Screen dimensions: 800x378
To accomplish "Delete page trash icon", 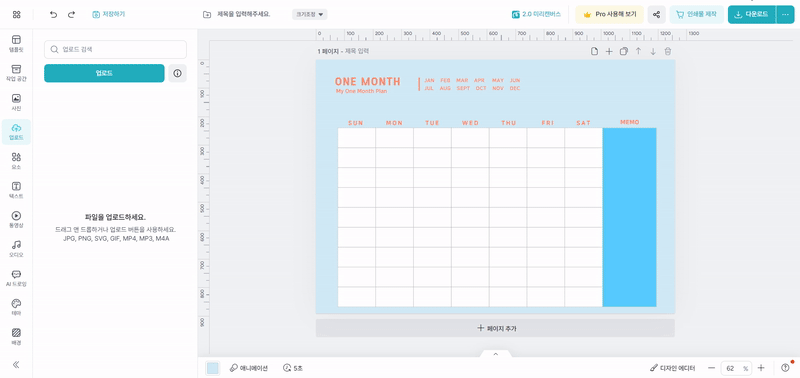I will click(x=668, y=51).
